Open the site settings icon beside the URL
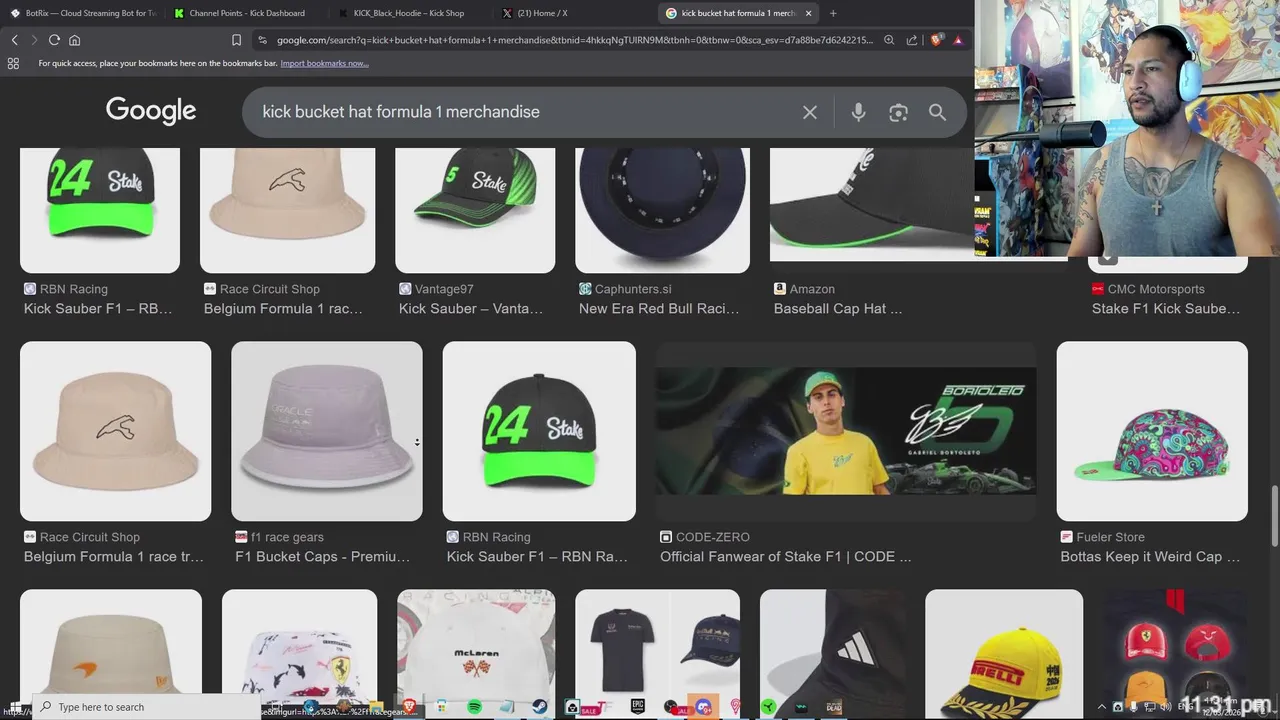1280x720 pixels. pos(262,40)
